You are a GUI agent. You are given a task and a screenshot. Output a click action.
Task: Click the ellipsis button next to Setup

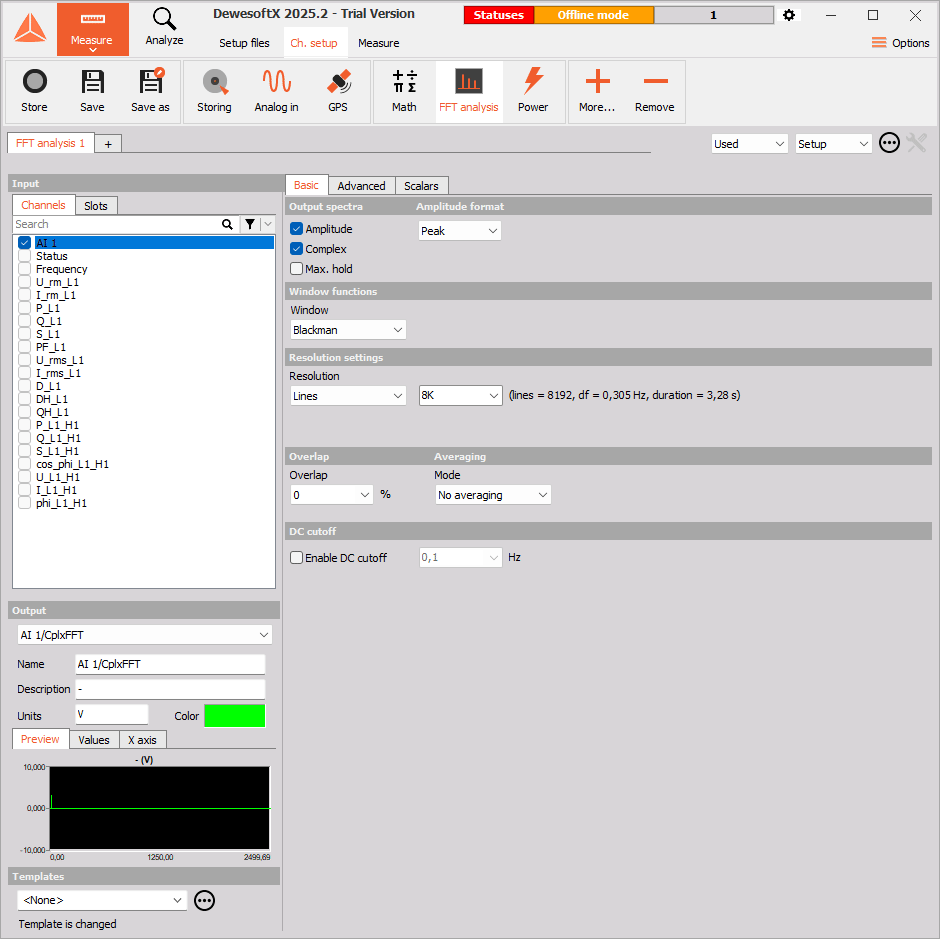click(x=889, y=143)
